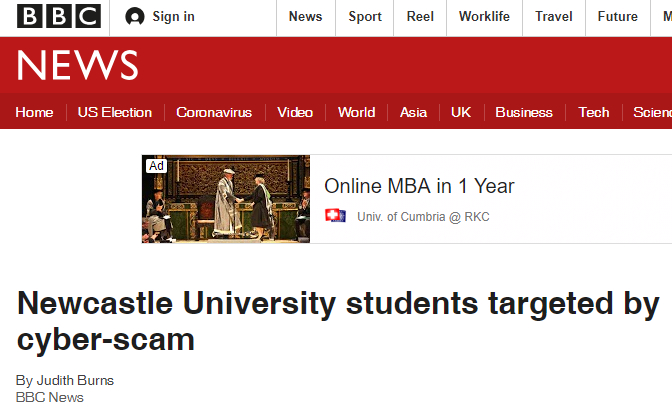The width and height of the screenshot is (672, 413).
Task: Click the BBC logo
Action: 59,17
